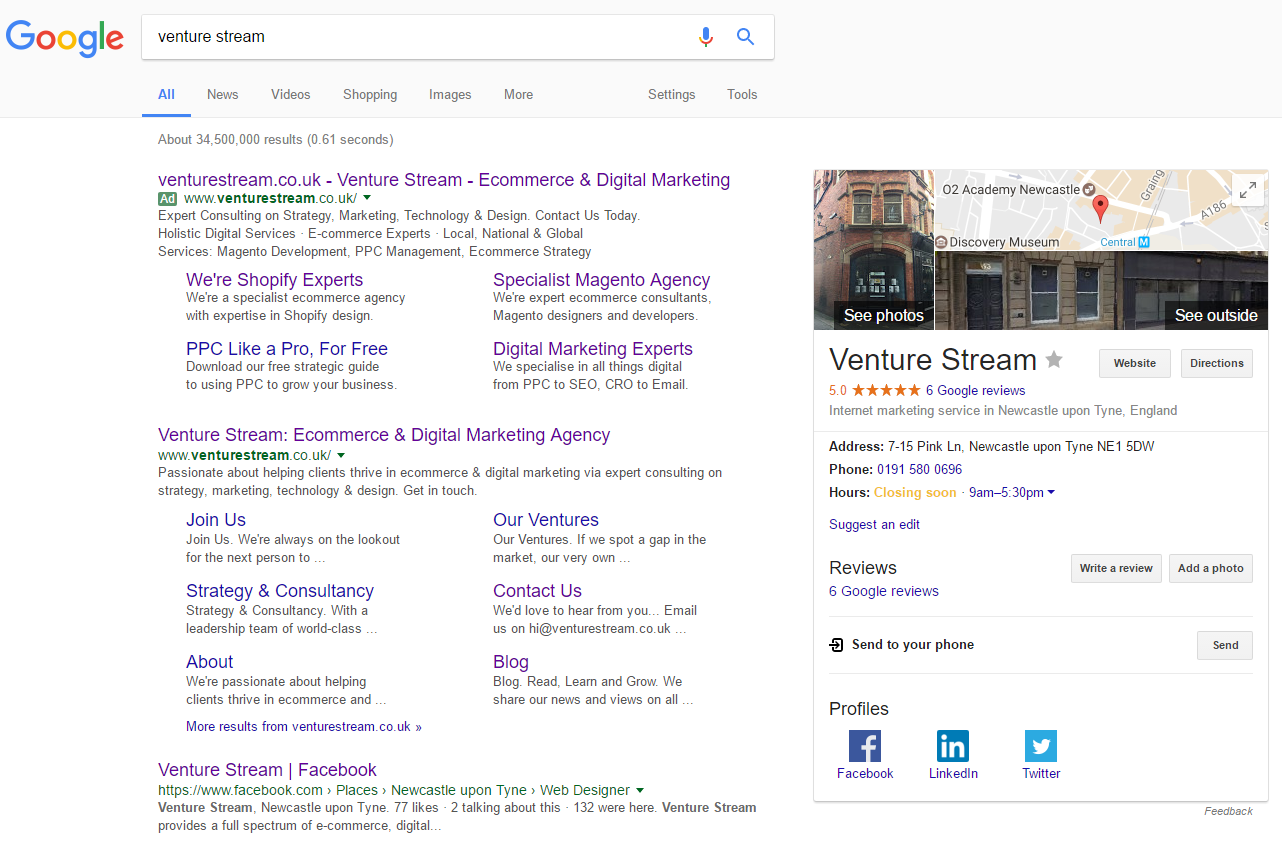This screenshot has height=844, width=1282.
Task: Open the Contact Us sitelink
Action: (537, 591)
